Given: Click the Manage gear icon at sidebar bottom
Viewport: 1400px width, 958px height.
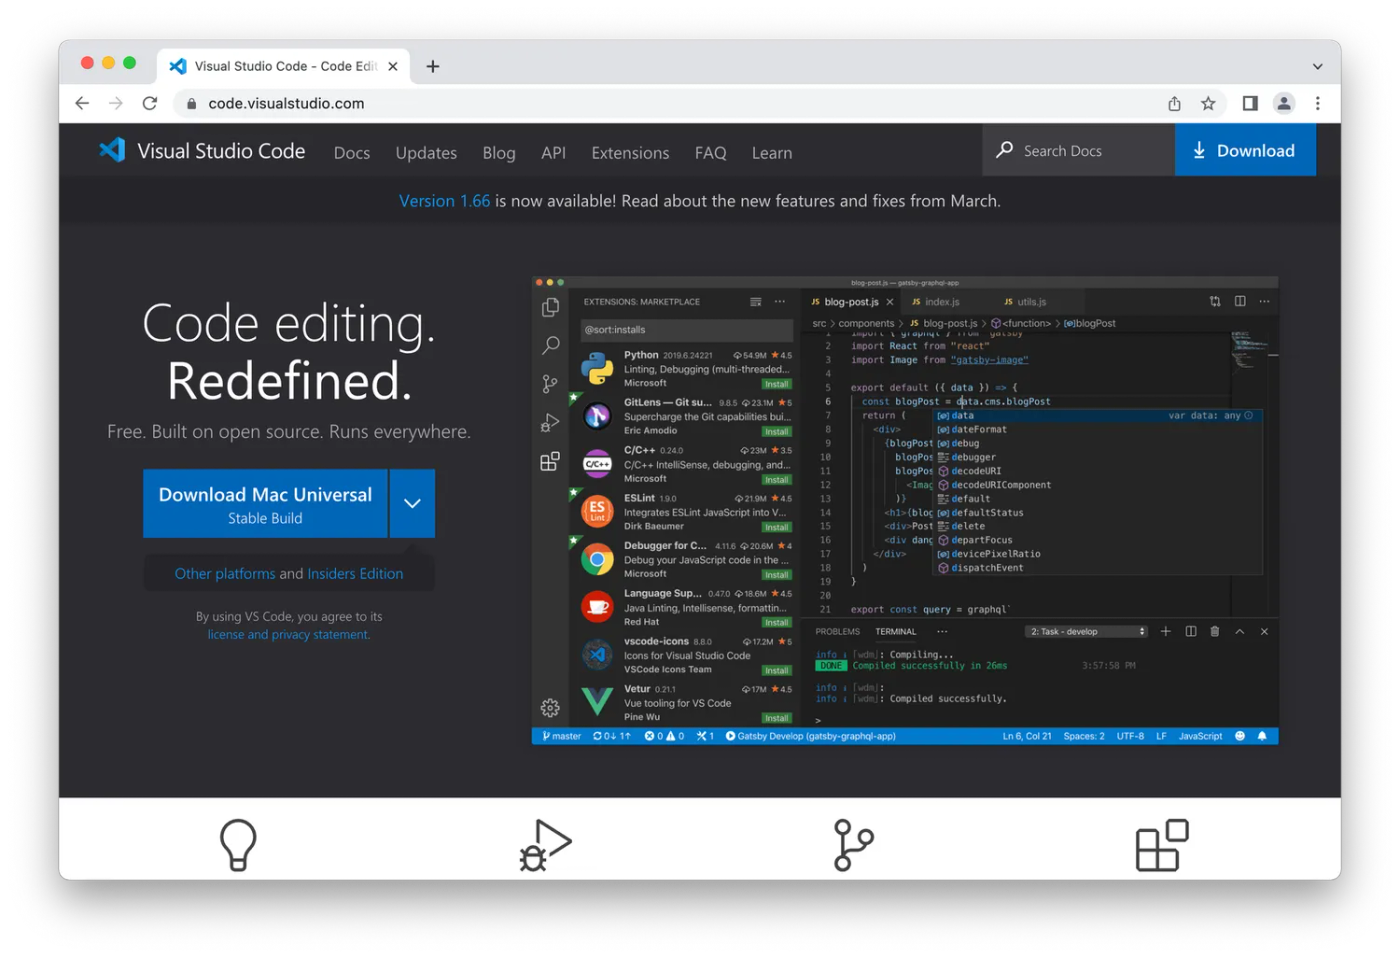Looking at the screenshot, I should click(550, 707).
